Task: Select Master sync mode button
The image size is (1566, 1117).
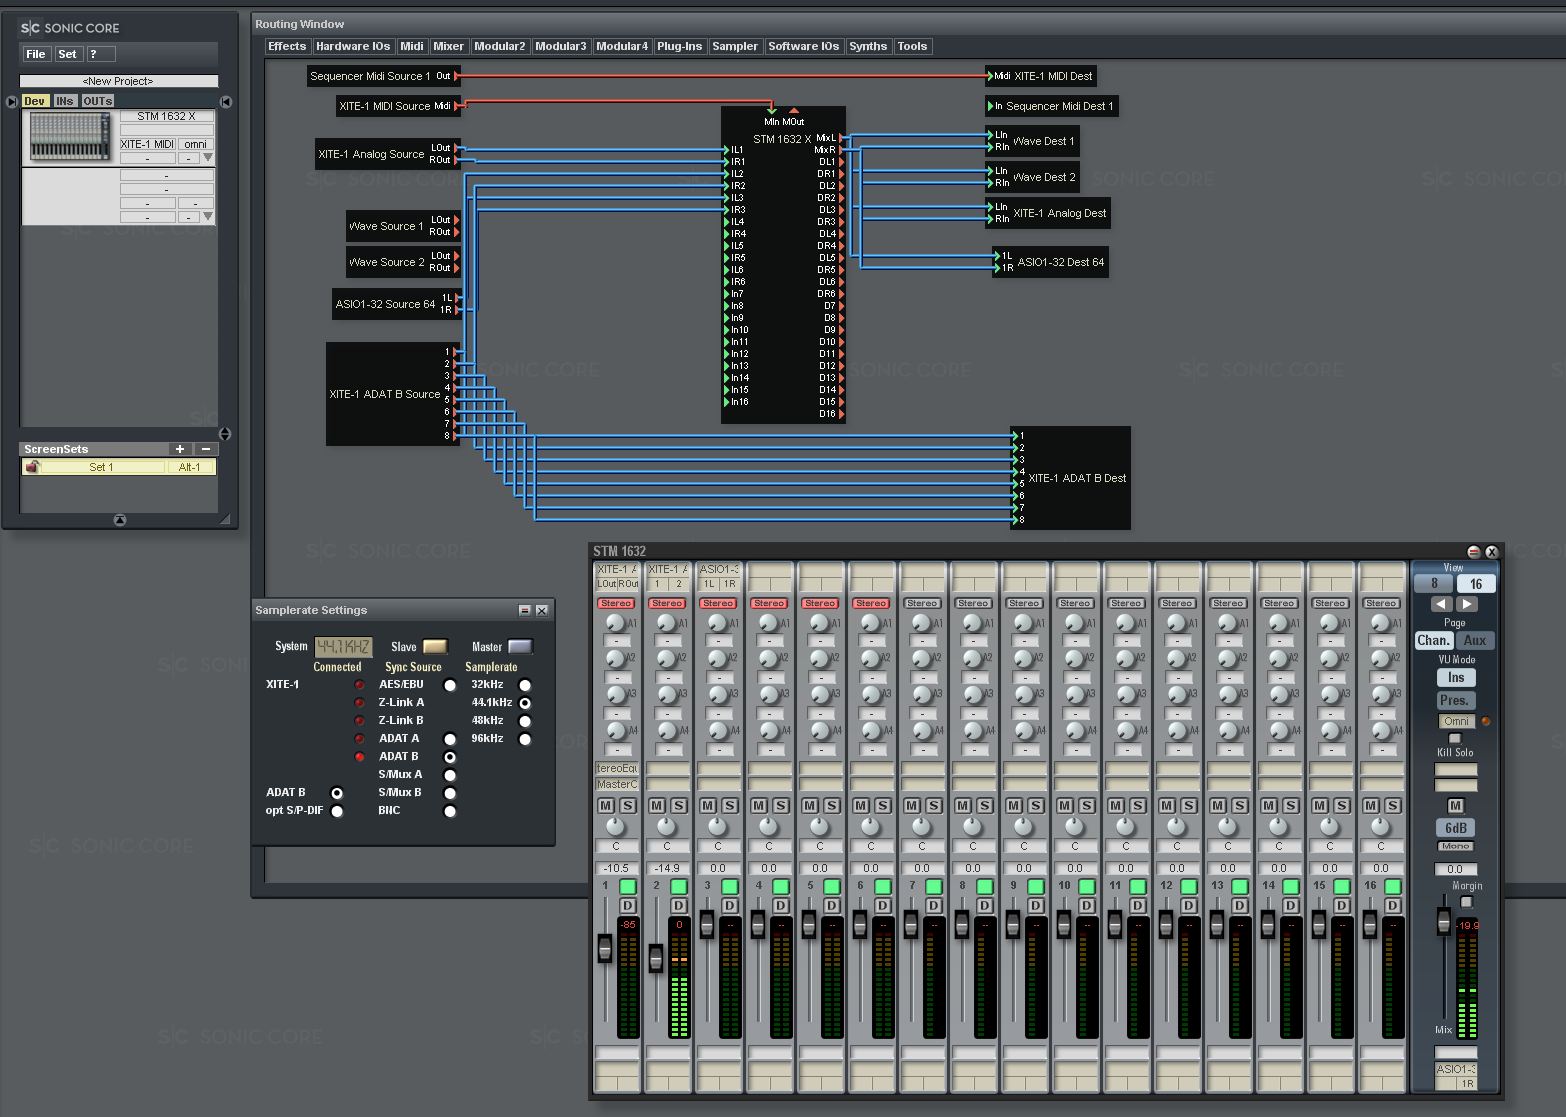Action: click(x=520, y=647)
